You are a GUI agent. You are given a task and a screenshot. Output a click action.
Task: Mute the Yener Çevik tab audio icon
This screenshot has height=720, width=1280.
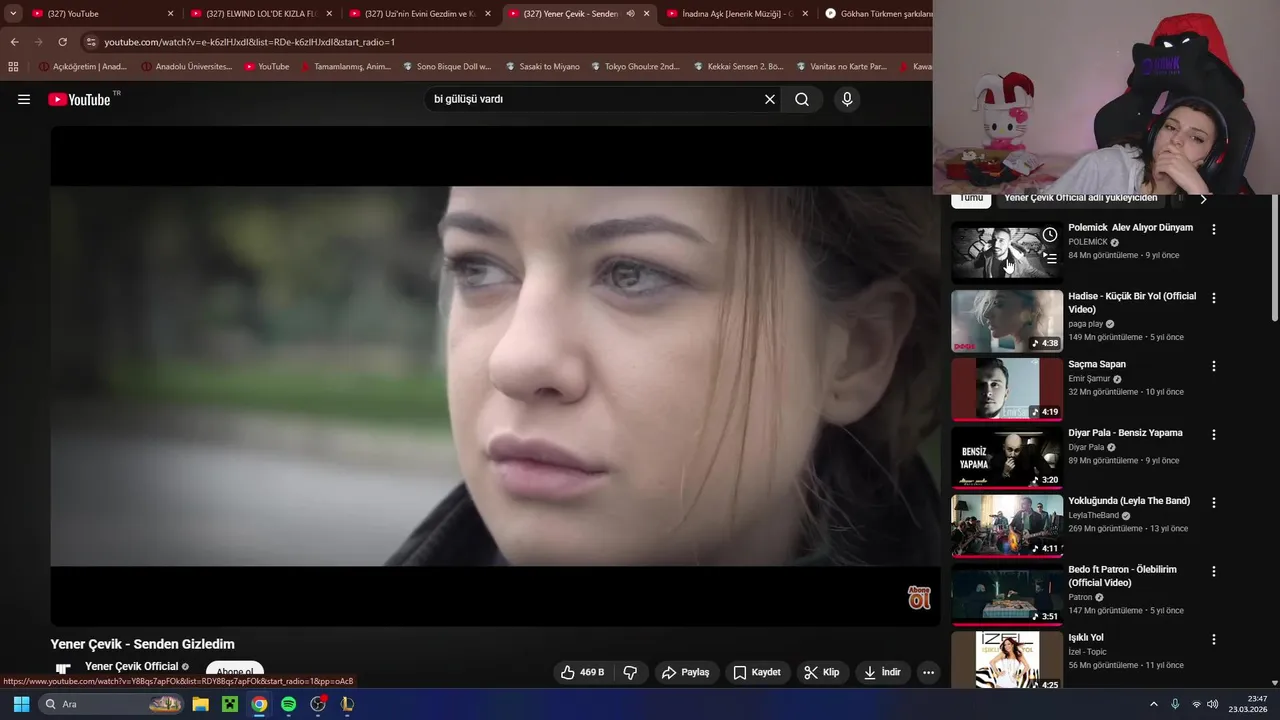(630, 14)
